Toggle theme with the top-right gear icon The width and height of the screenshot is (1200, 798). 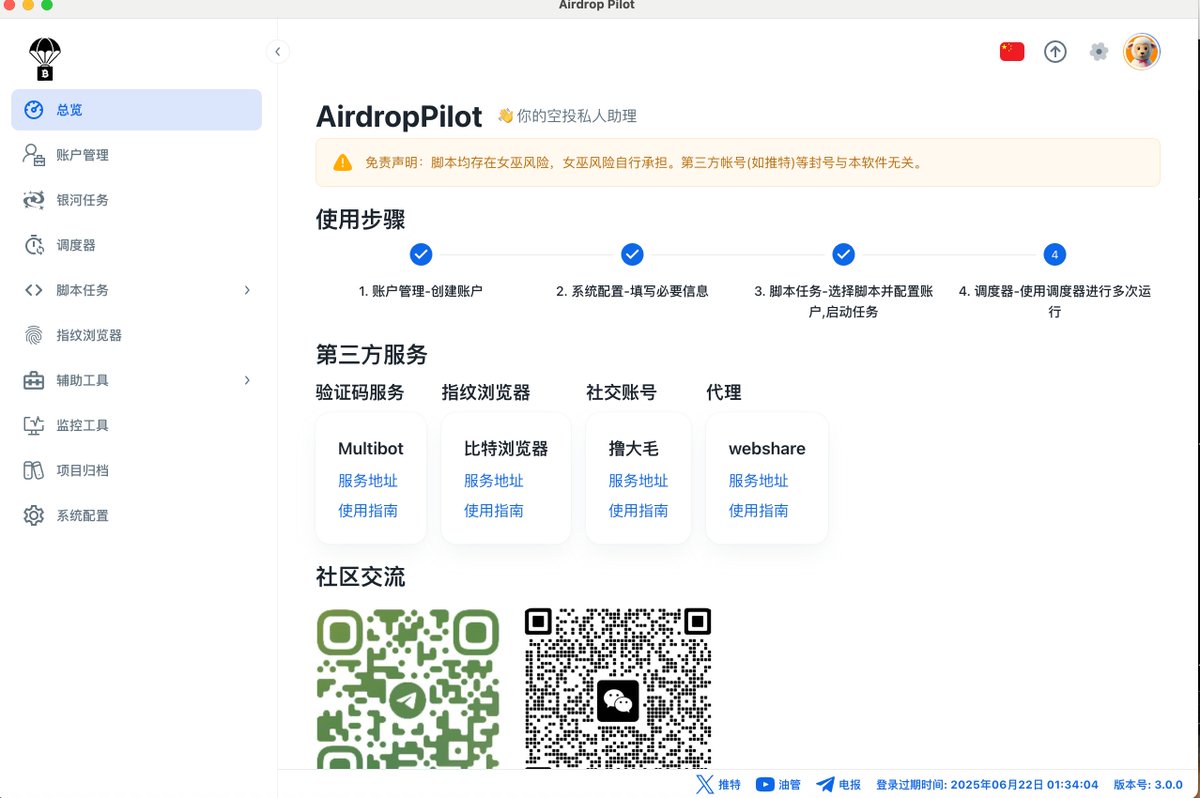click(1099, 52)
